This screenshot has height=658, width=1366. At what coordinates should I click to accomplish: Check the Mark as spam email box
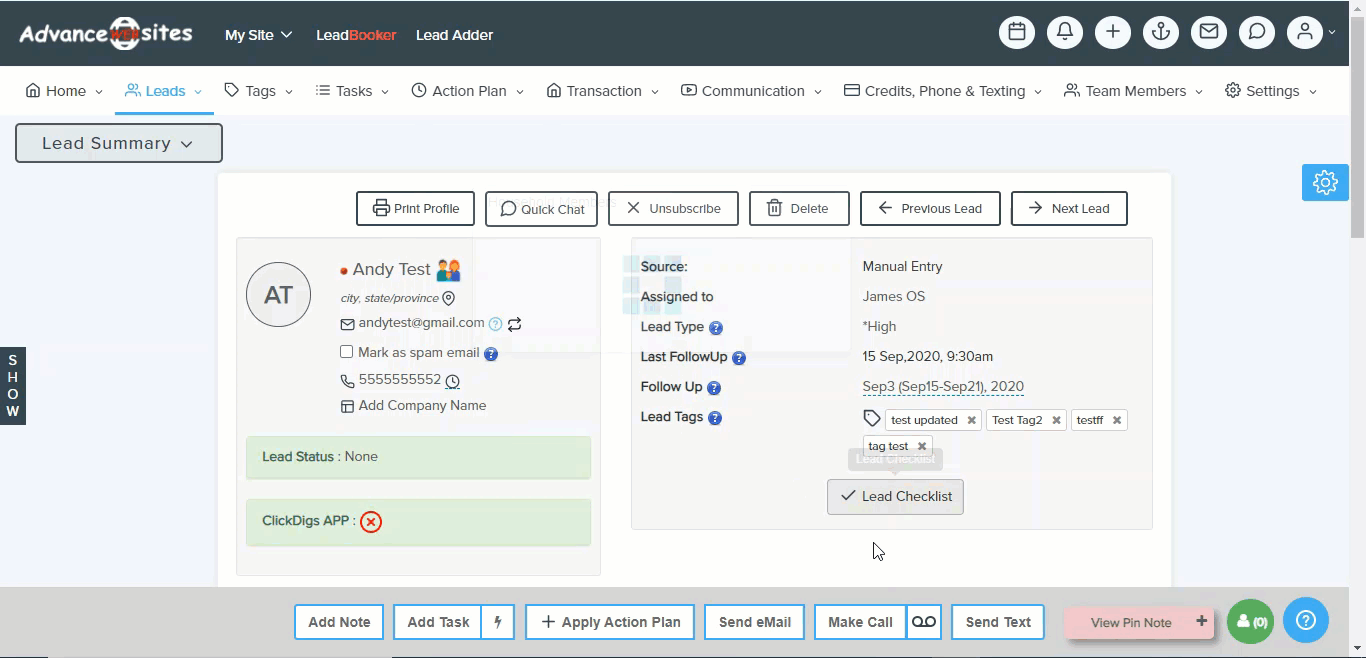tap(347, 352)
